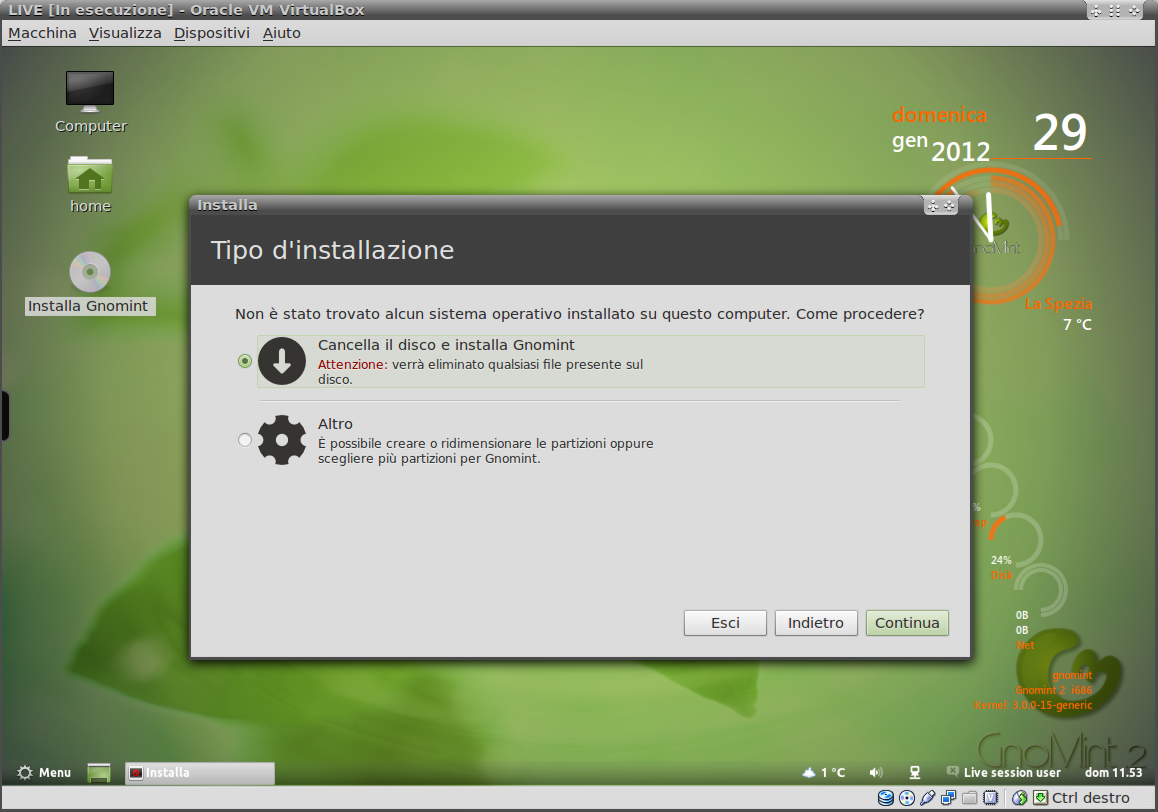1158x812 pixels.
Task: Select the 'Altro' radio button
Action: 245,440
